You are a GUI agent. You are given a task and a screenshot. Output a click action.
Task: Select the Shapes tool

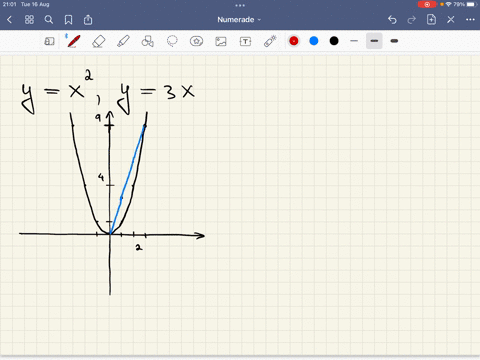(x=148, y=41)
